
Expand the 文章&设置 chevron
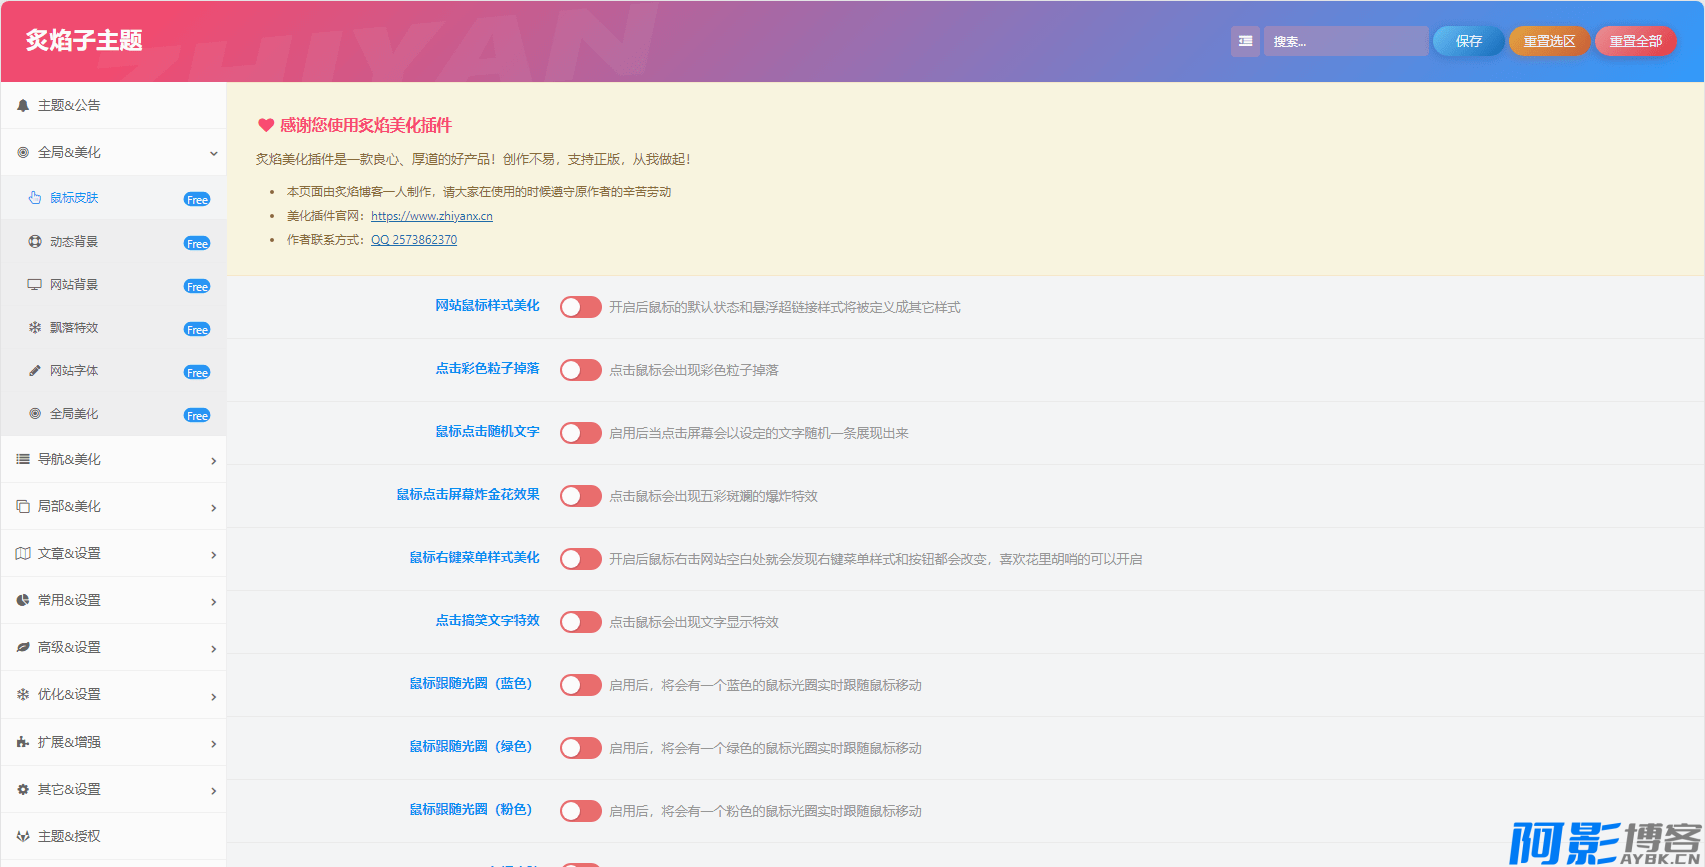[213, 555]
